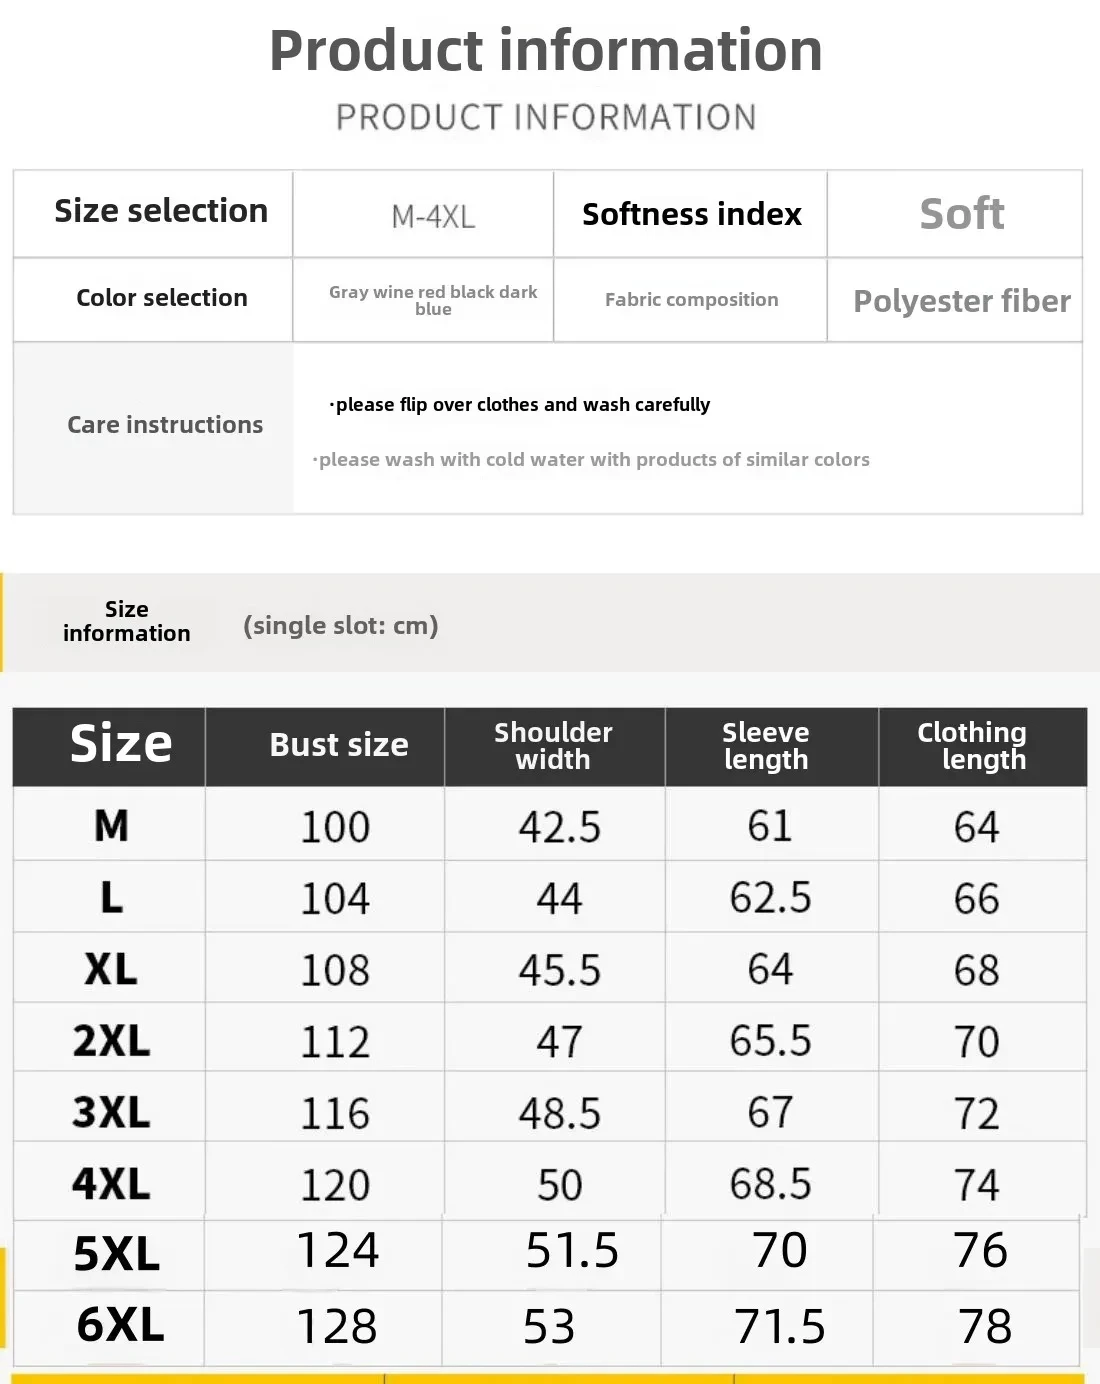Viewport: 1100px width, 1384px height.
Task: Click the cold water wash care line
Action: click(x=592, y=460)
